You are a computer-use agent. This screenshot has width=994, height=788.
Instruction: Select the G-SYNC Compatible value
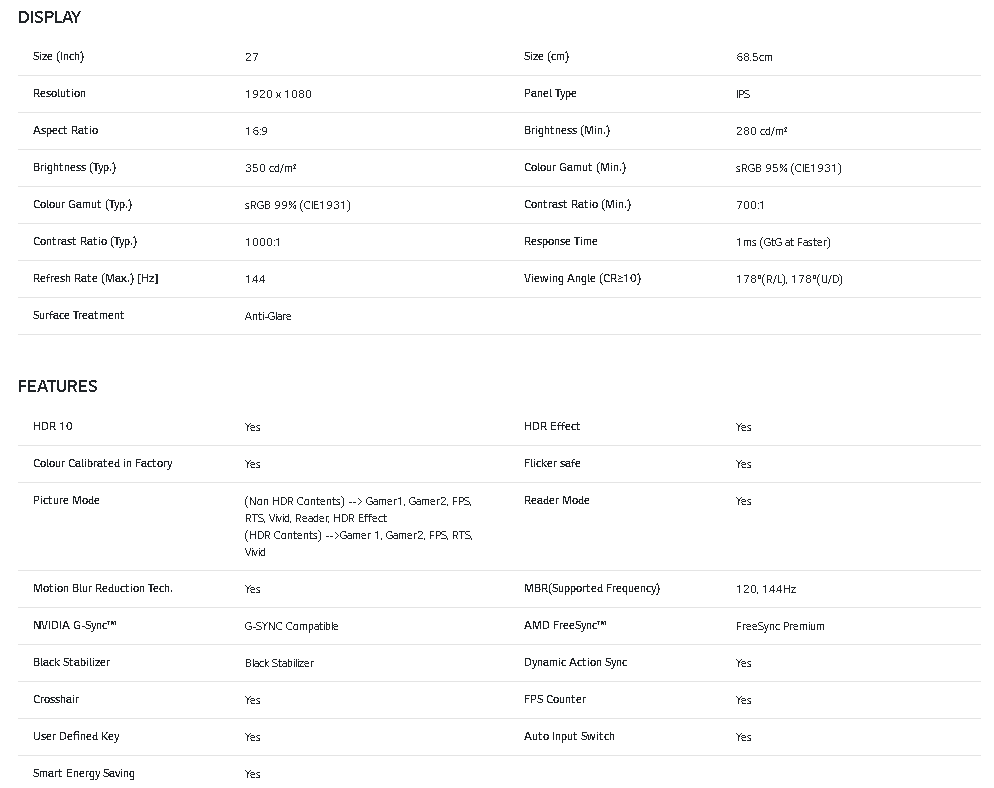click(x=291, y=626)
